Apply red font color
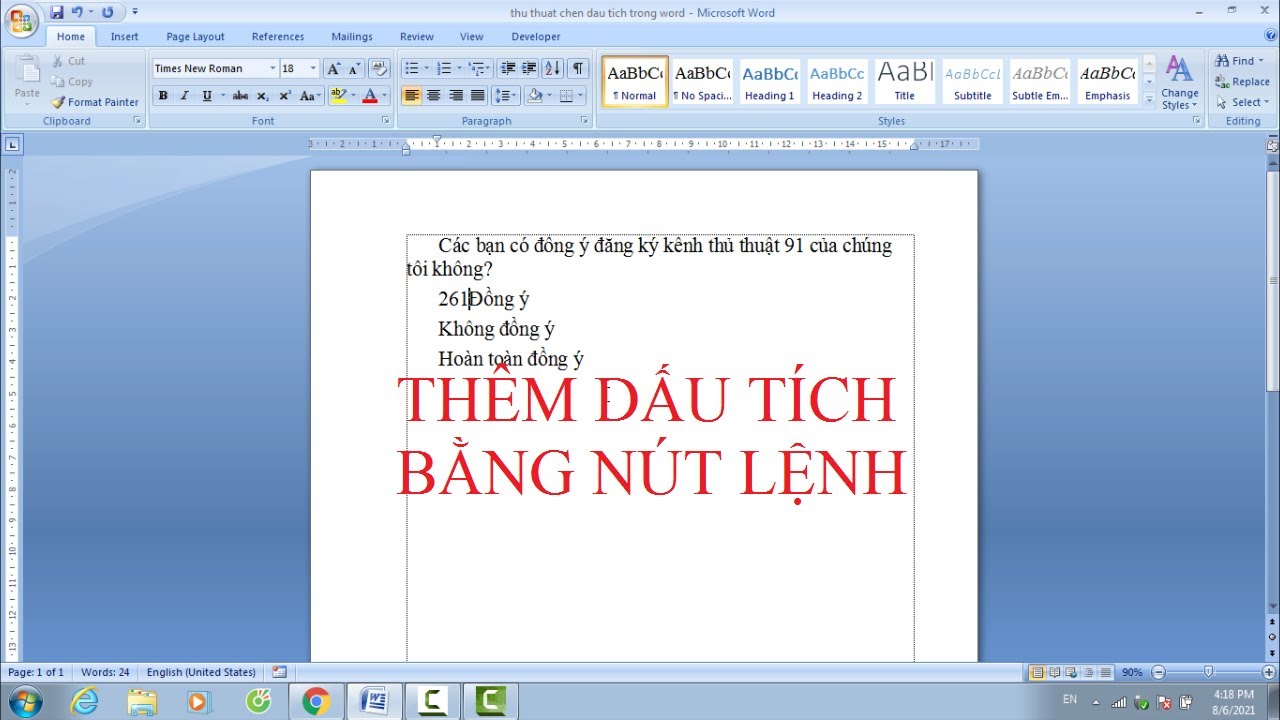 [x=369, y=96]
